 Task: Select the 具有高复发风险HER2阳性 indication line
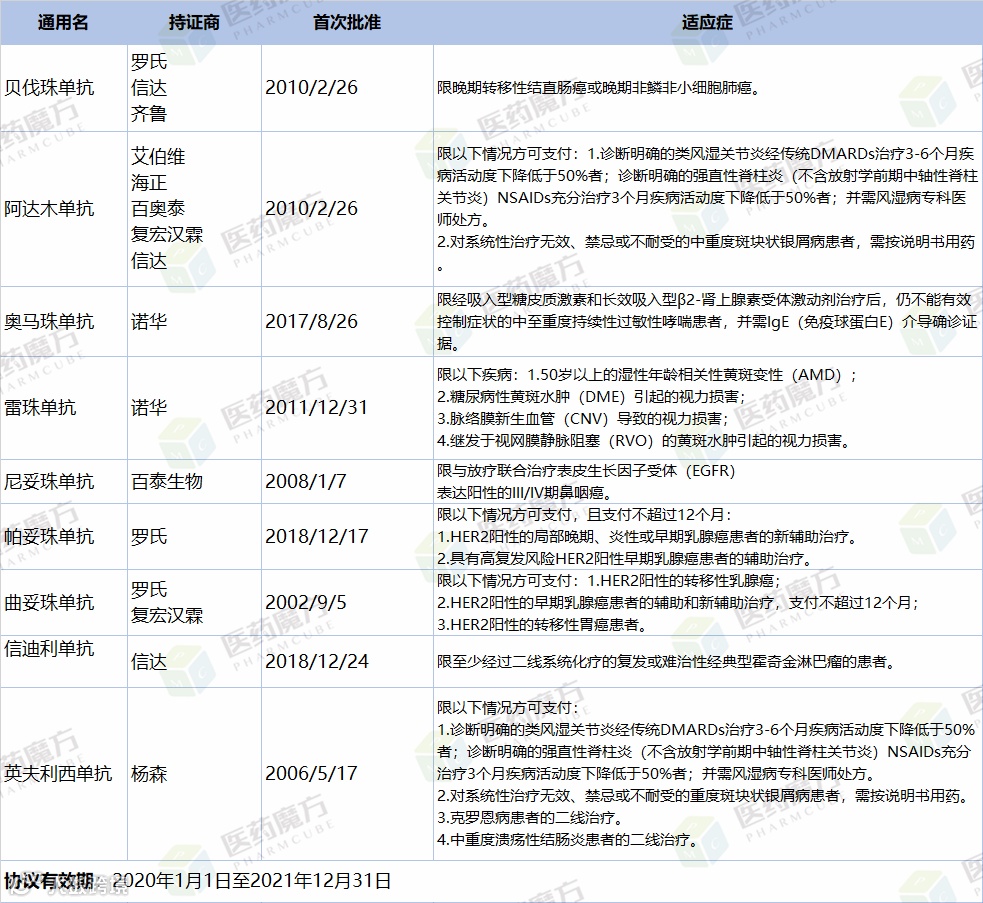pos(626,558)
